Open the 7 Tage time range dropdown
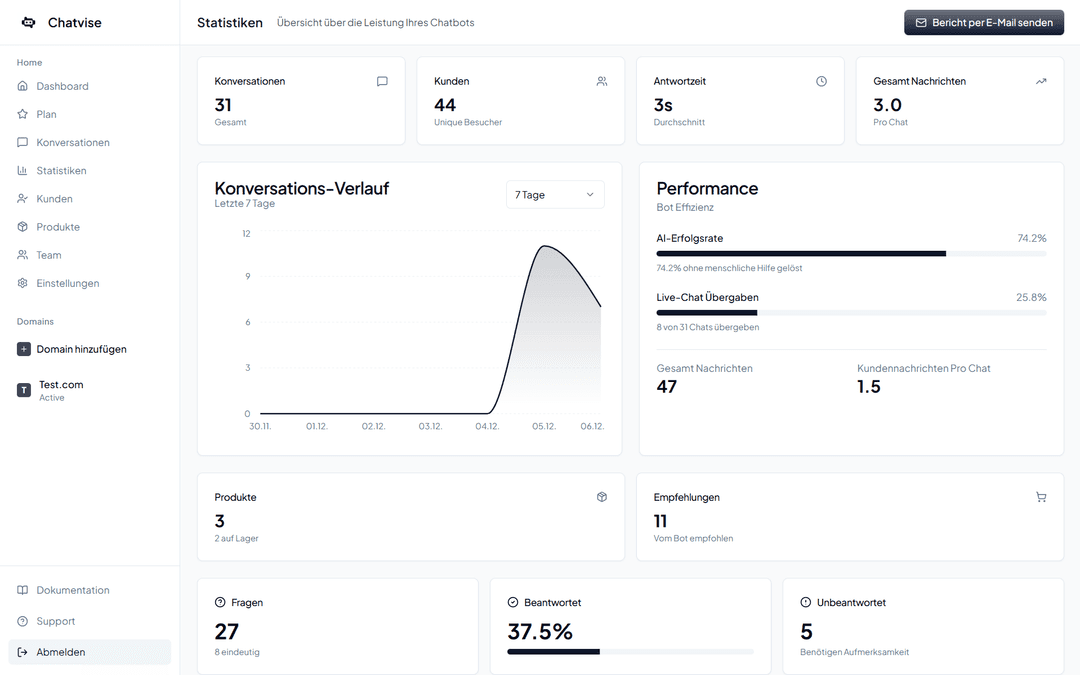The width and height of the screenshot is (1080, 675). 555,195
